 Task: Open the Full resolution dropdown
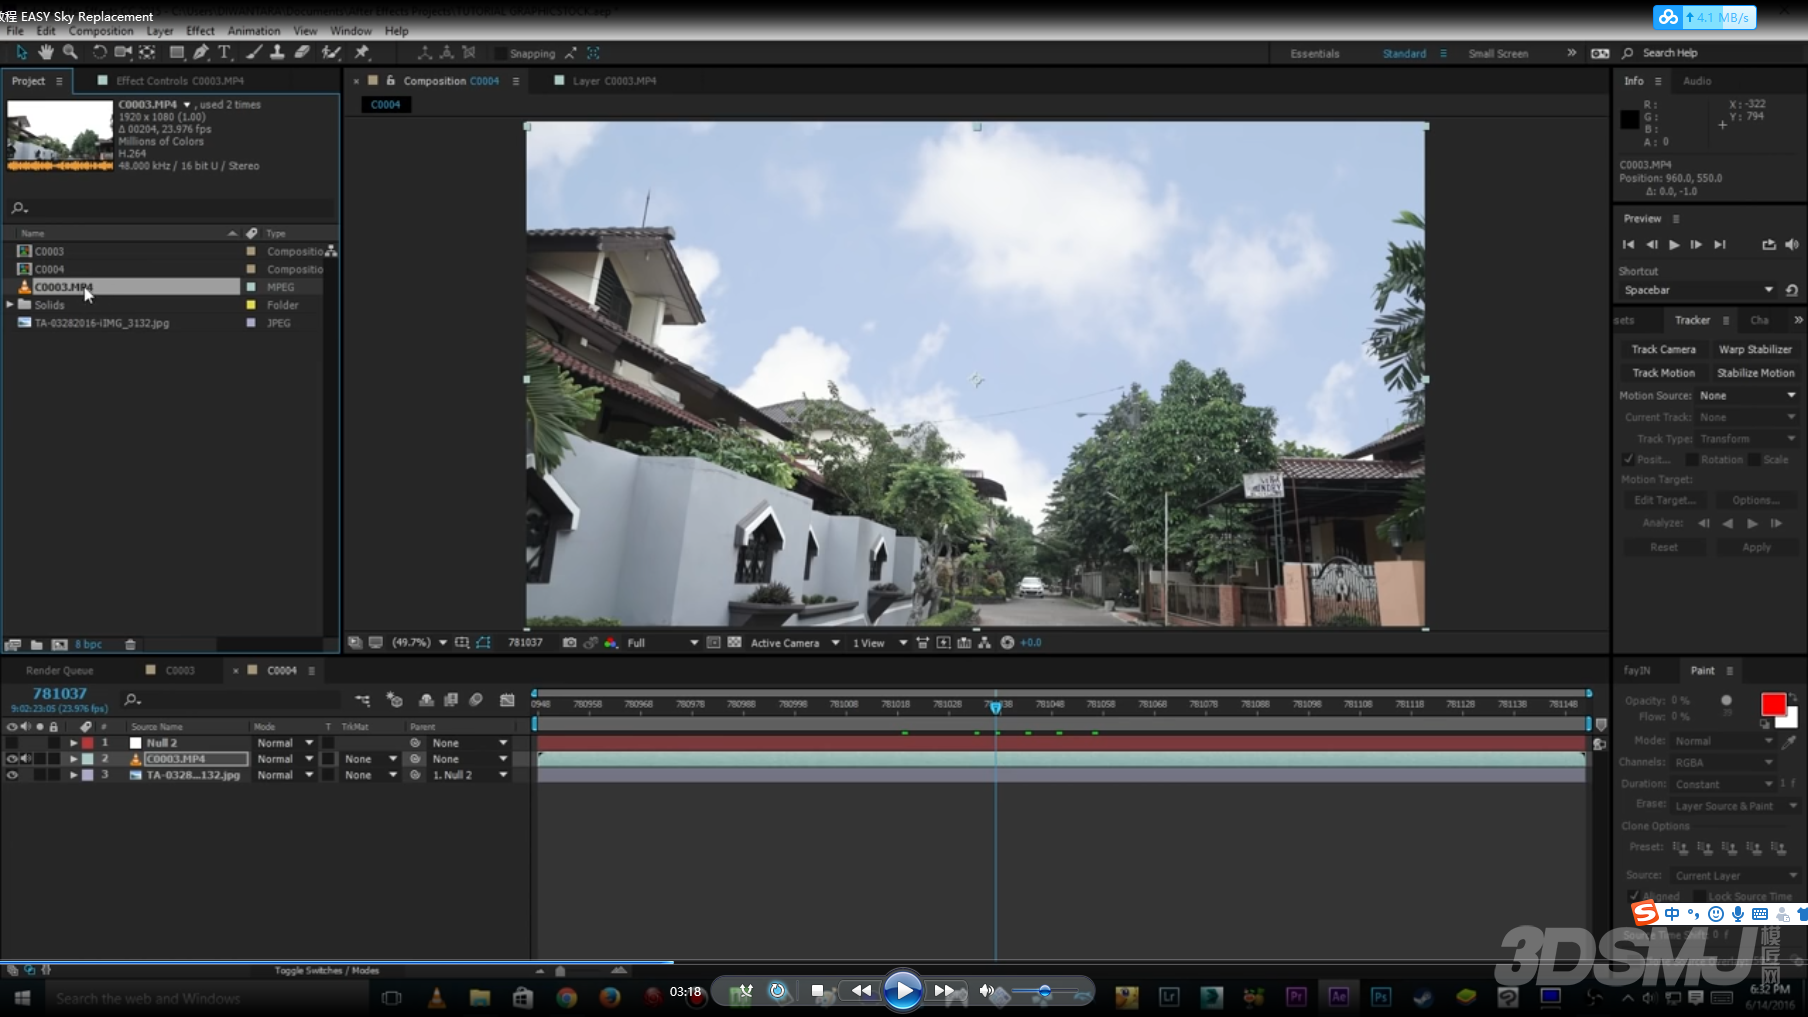(x=662, y=642)
